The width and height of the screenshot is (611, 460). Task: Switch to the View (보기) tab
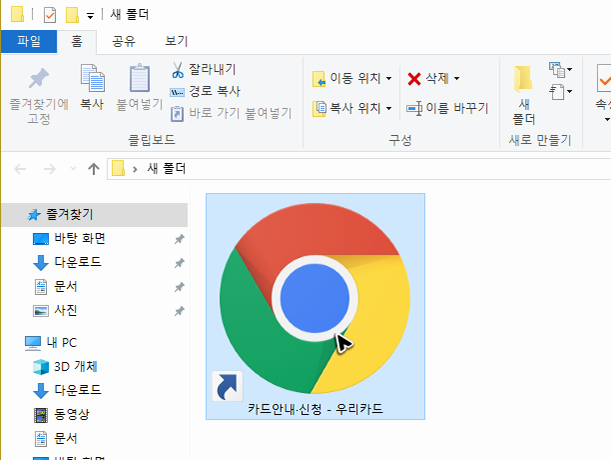pyautogui.click(x=176, y=41)
